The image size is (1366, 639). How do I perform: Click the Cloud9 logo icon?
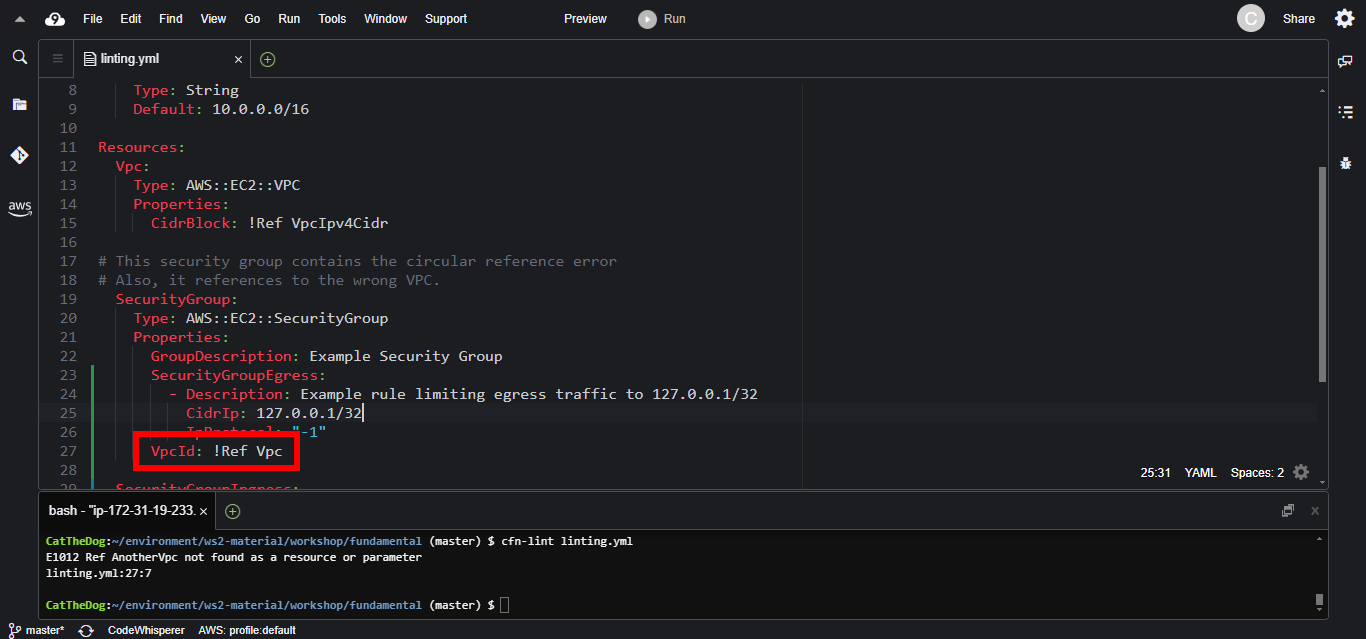pyautogui.click(x=55, y=18)
